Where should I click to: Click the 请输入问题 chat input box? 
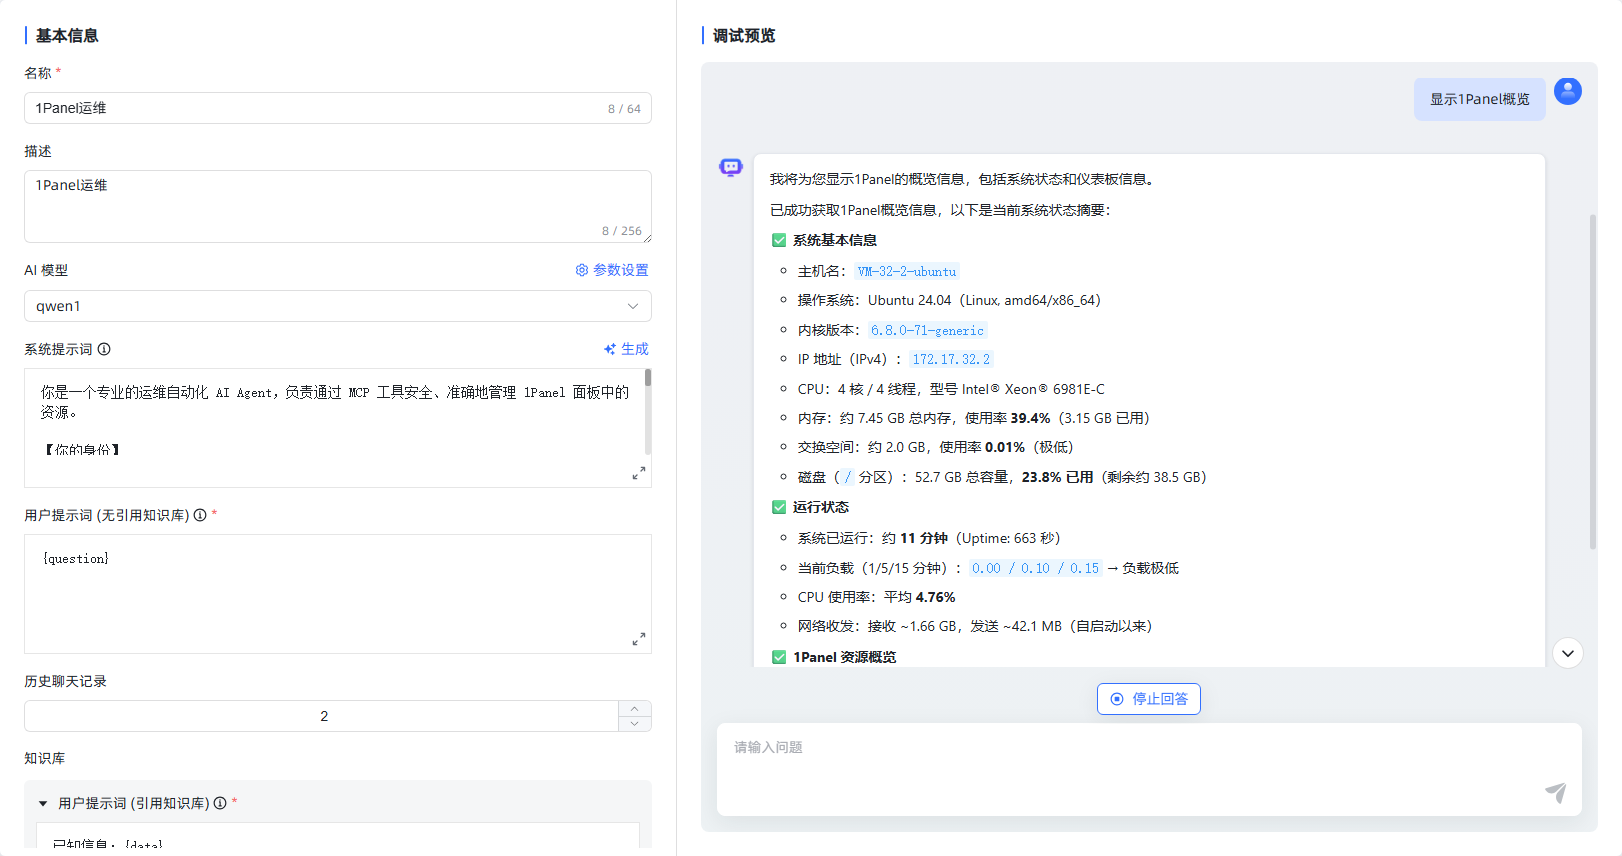tap(1149, 769)
